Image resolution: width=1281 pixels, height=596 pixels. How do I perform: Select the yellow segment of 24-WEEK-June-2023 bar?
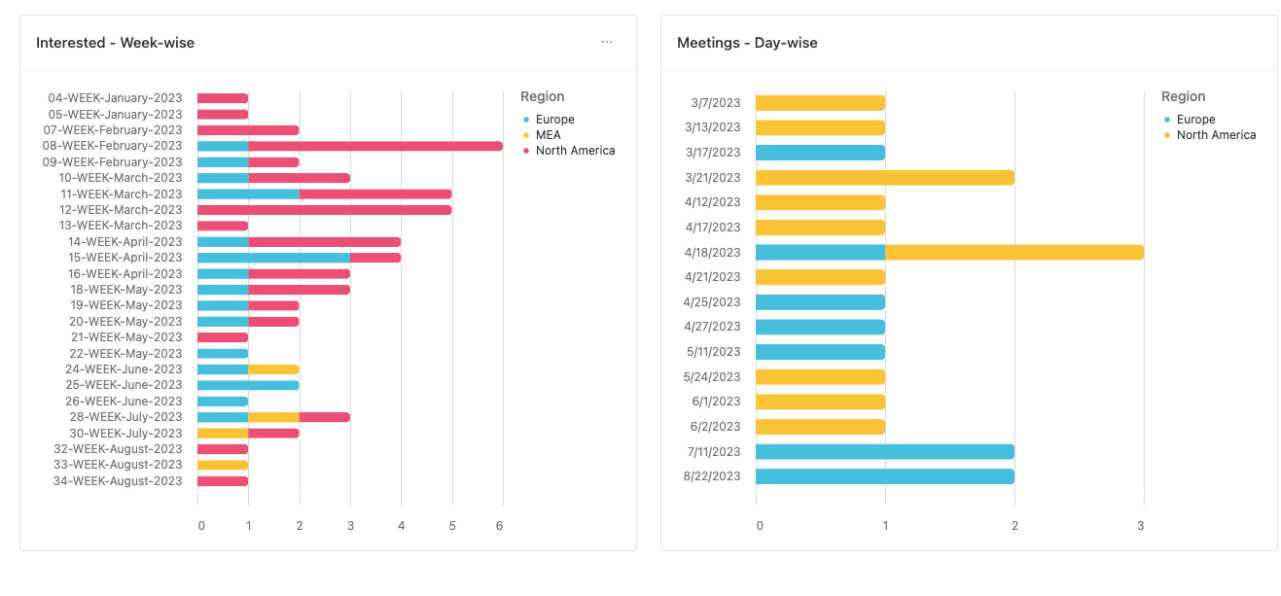(x=273, y=369)
